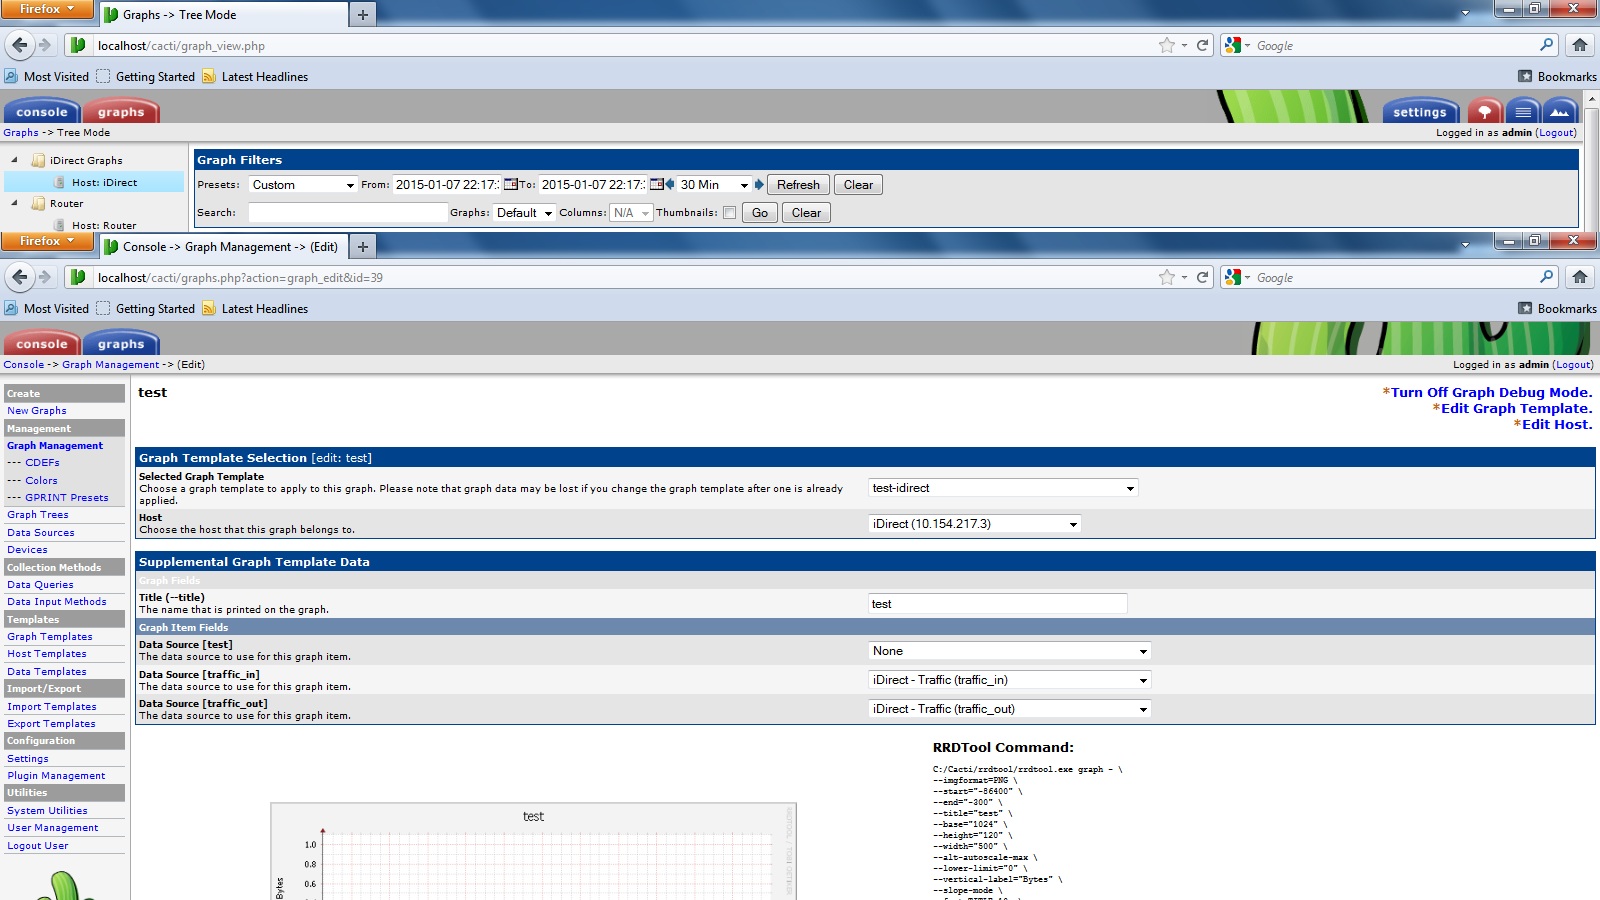The height and width of the screenshot is (900, 1600).
Task: Open home page in Graph Management window
Action: coord(1580,277)
